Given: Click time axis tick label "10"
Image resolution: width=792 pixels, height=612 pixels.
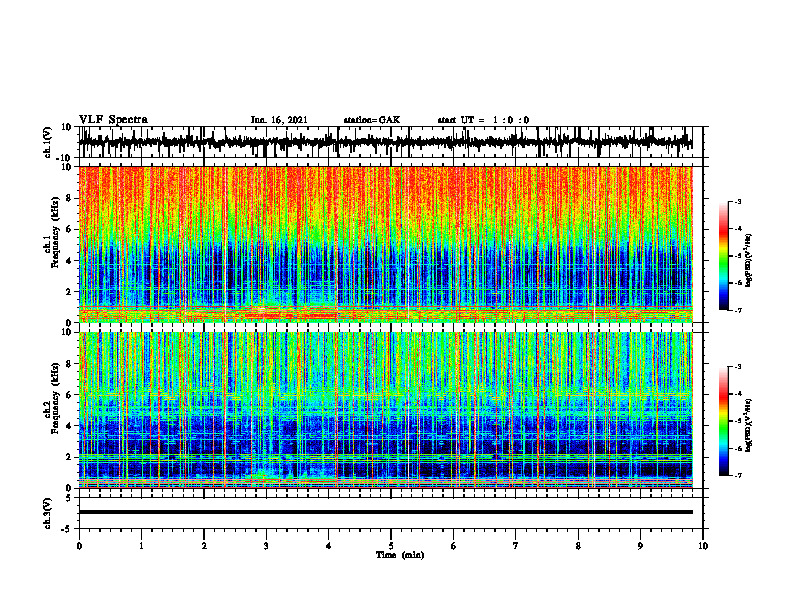Looking at the screenshot, I should point(703,546).
